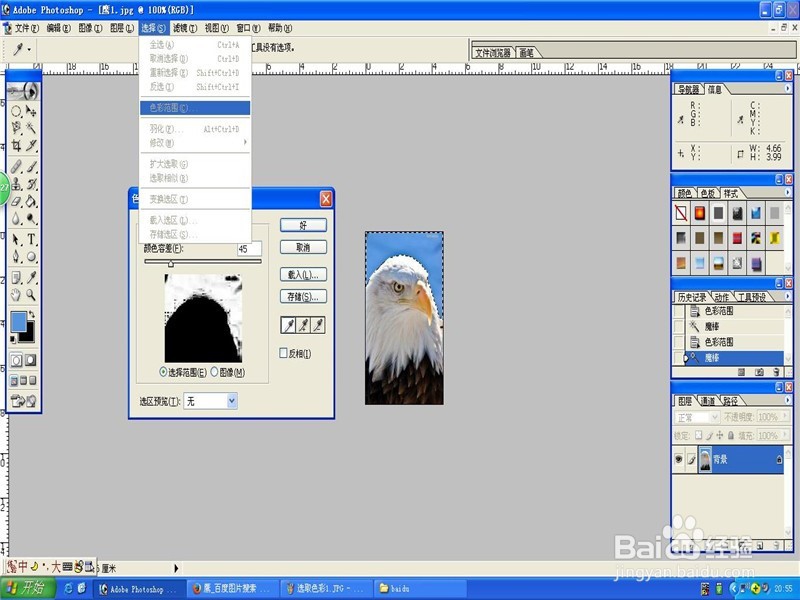Screen dimensions: 800x600
Task: Select the Zoom magnifier tool
Action: coord(31,295)
